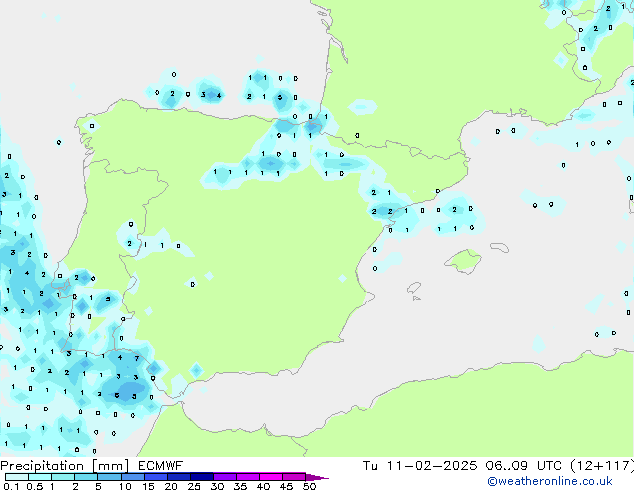
Task: Click the legend label 20
Action: [x=170, y=487]
